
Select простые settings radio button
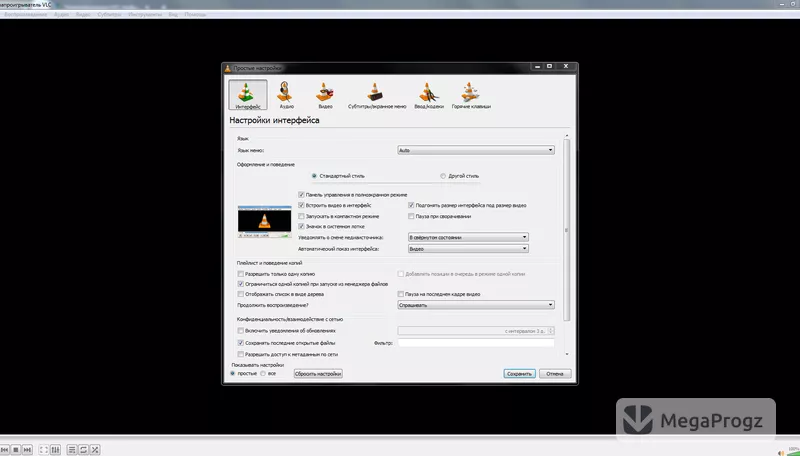point(233,374)
